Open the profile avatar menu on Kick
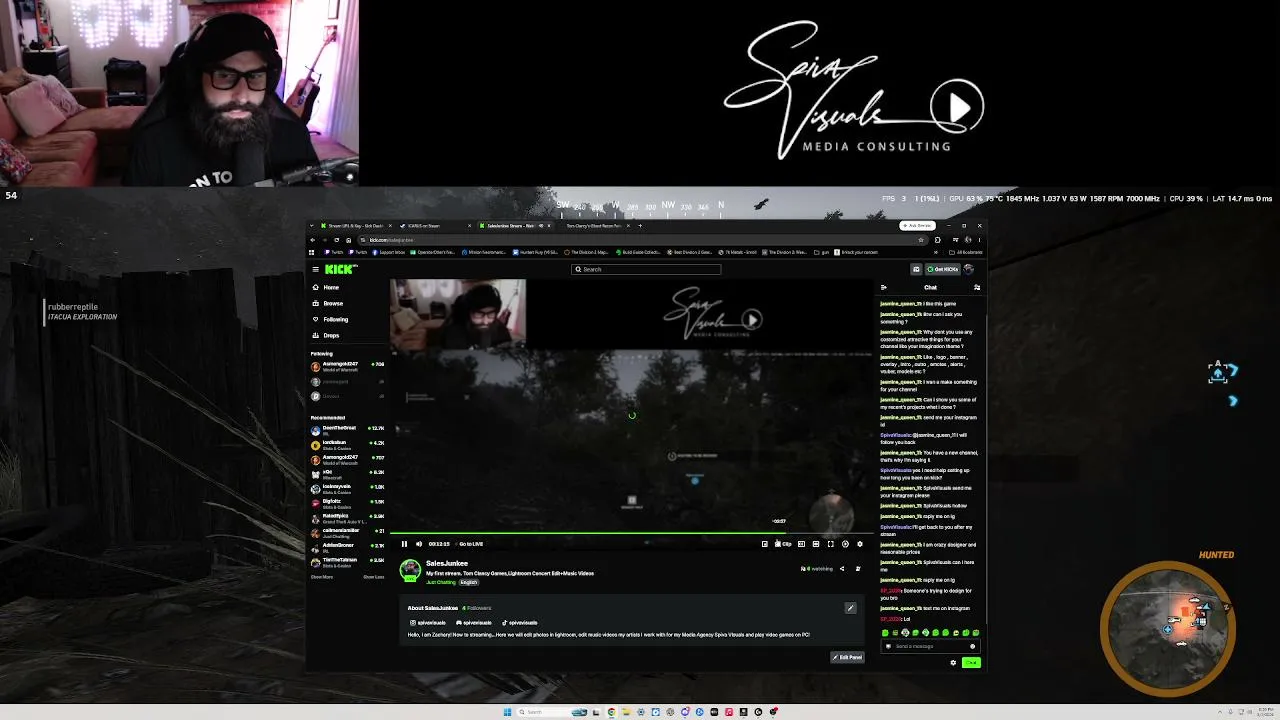The width and height of the screenshot is (1280, 720). click(968, 269)
